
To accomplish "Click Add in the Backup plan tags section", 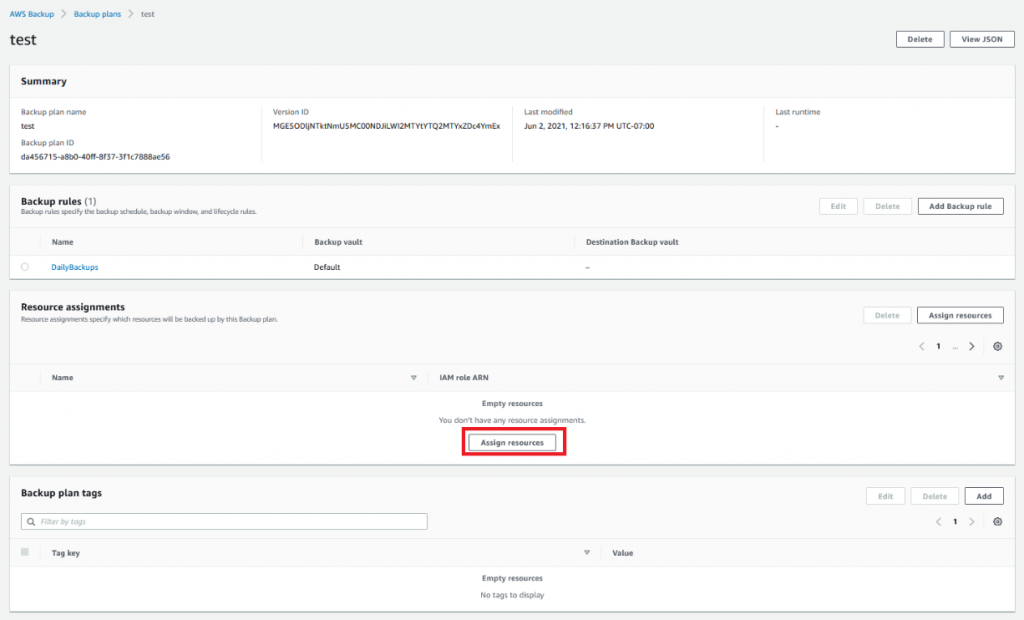I will 983,495.
